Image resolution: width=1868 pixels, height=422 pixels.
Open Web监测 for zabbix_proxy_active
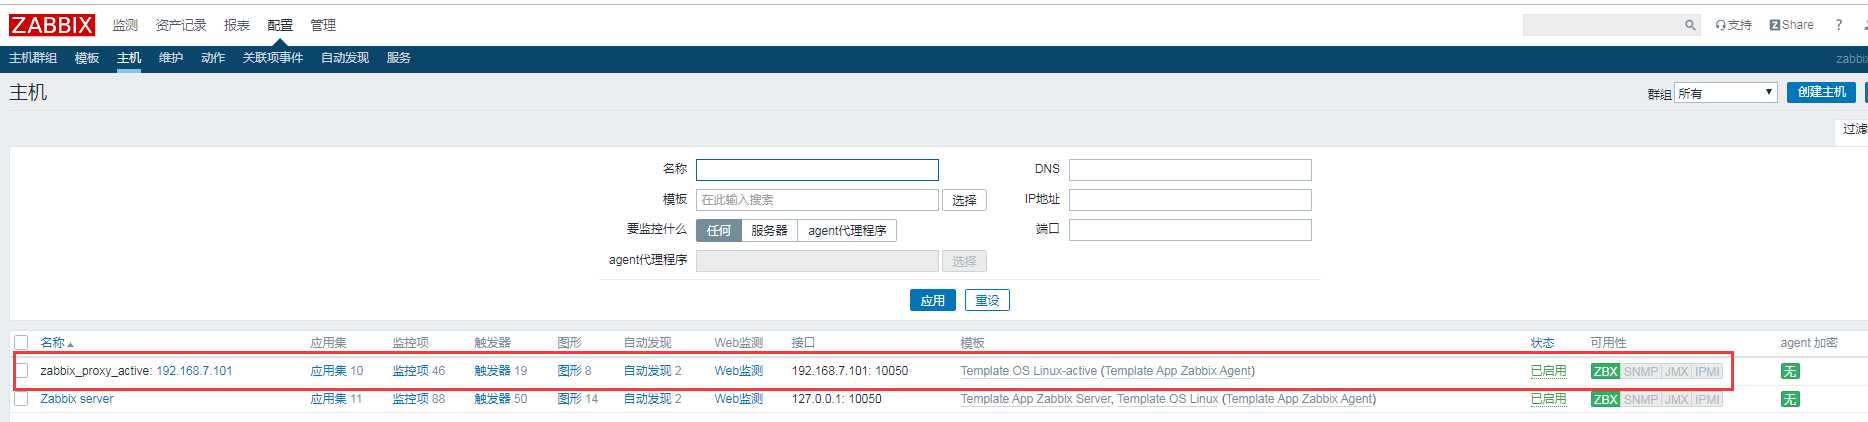[739, 370]
